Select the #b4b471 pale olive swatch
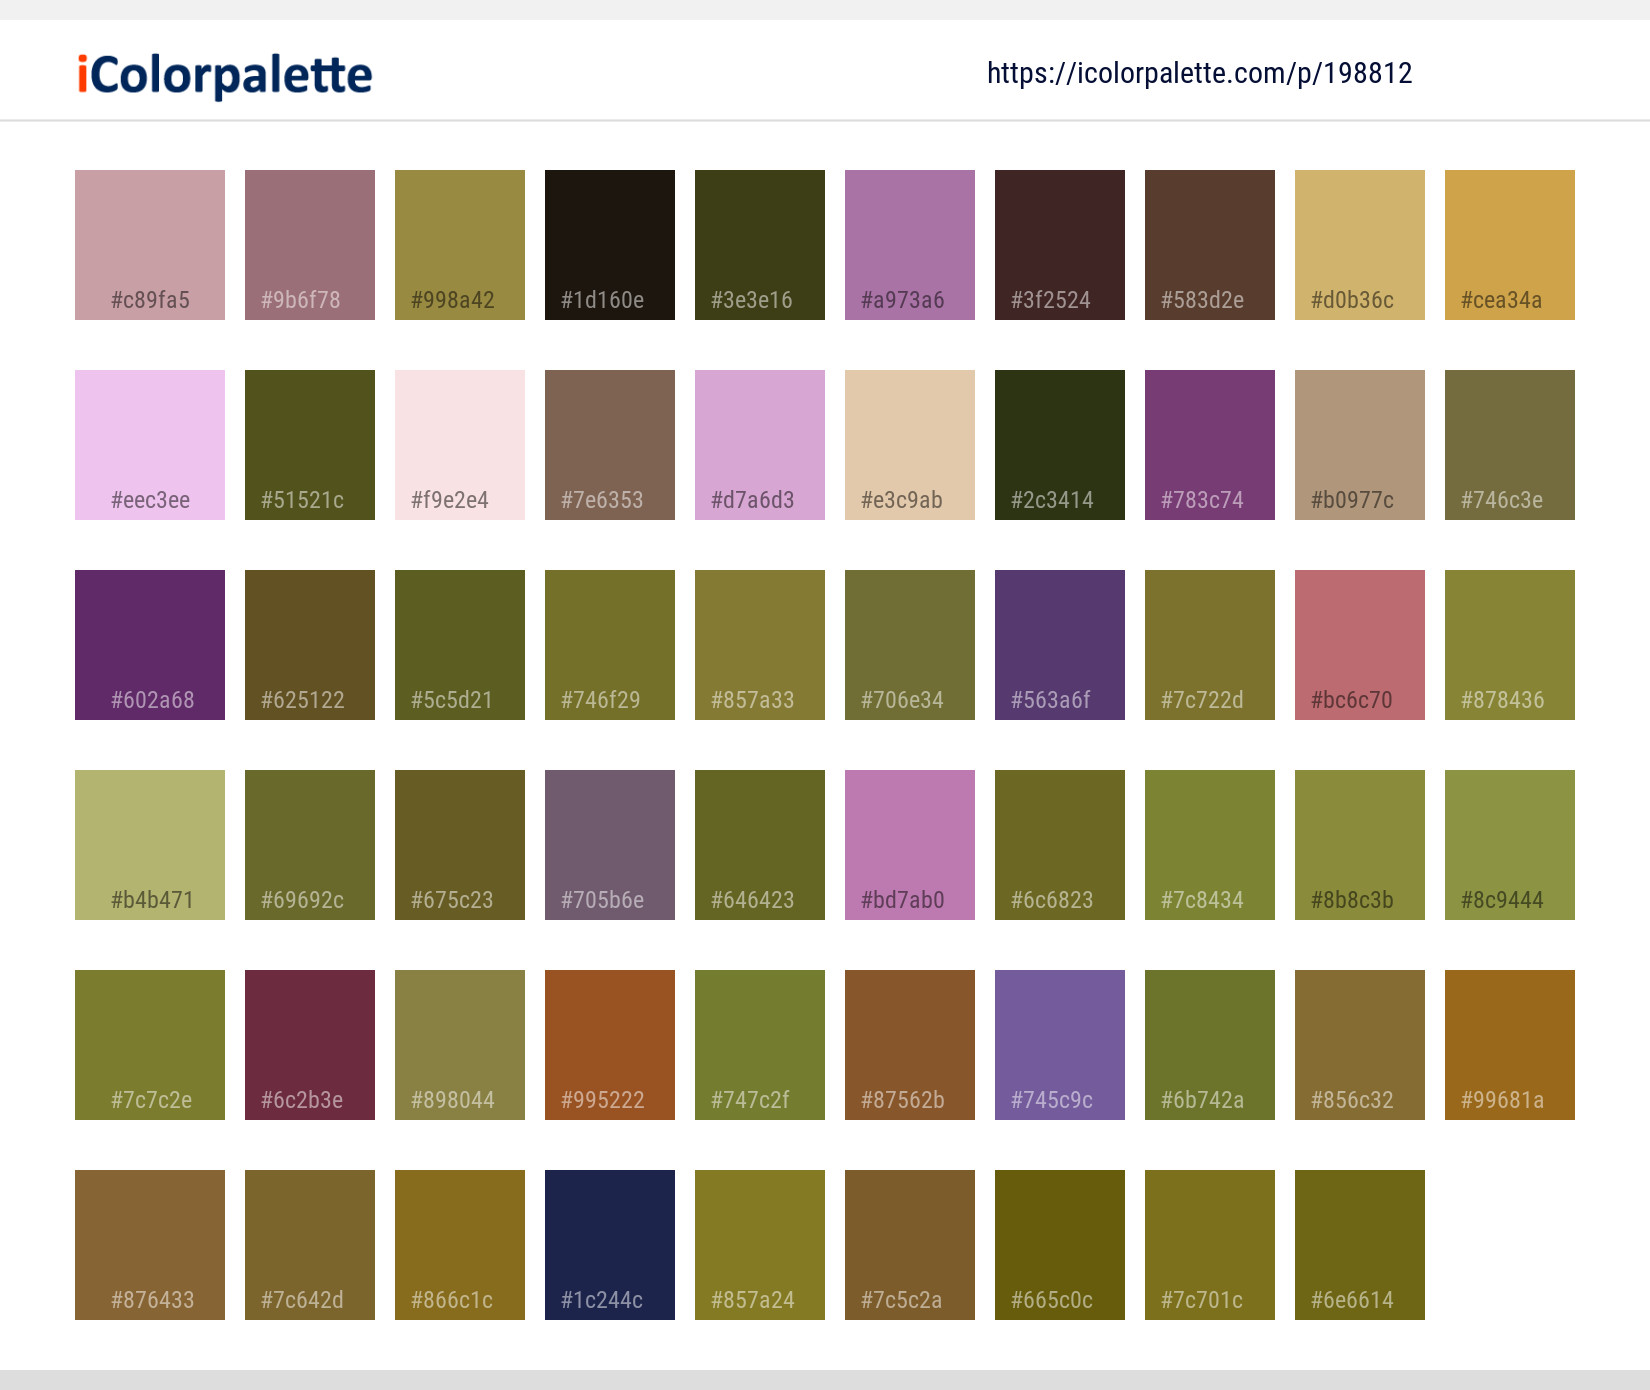The width and height of the screenshot is (1650, 1390). [x=149, y=844]
